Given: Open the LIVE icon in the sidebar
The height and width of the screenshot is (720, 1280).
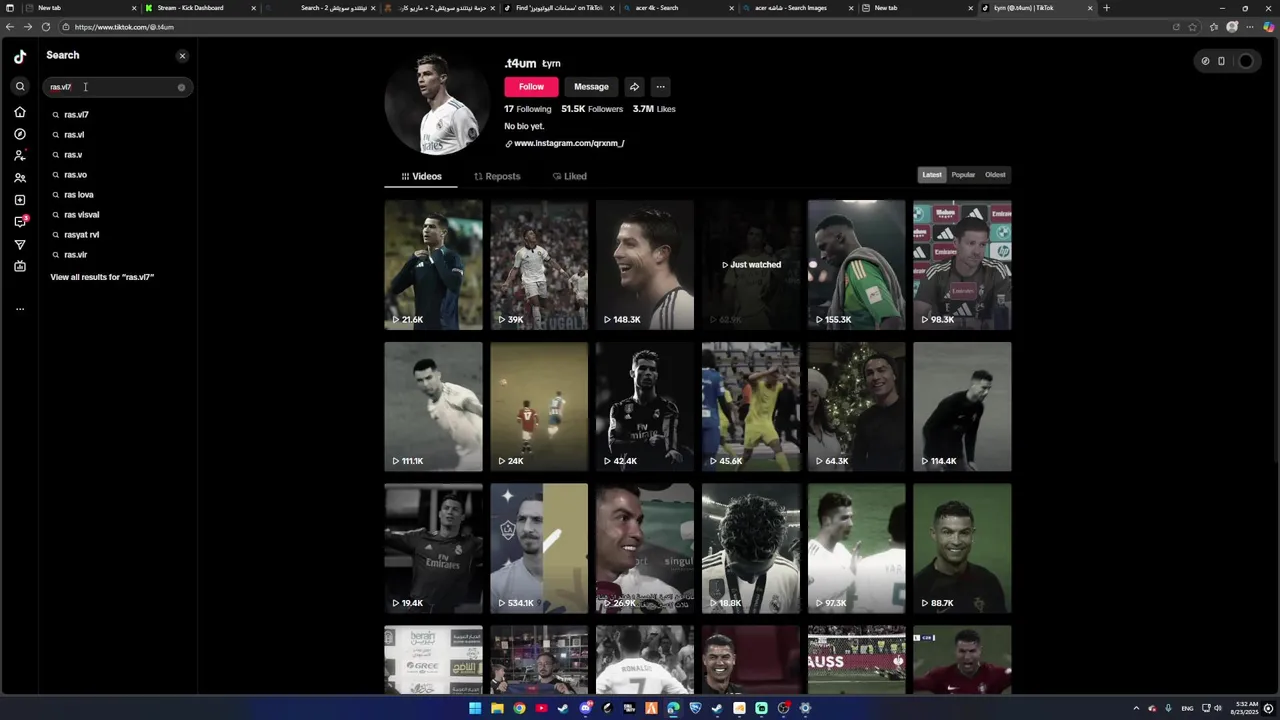Looking at the screenshot, I should (x=20, y=266).
